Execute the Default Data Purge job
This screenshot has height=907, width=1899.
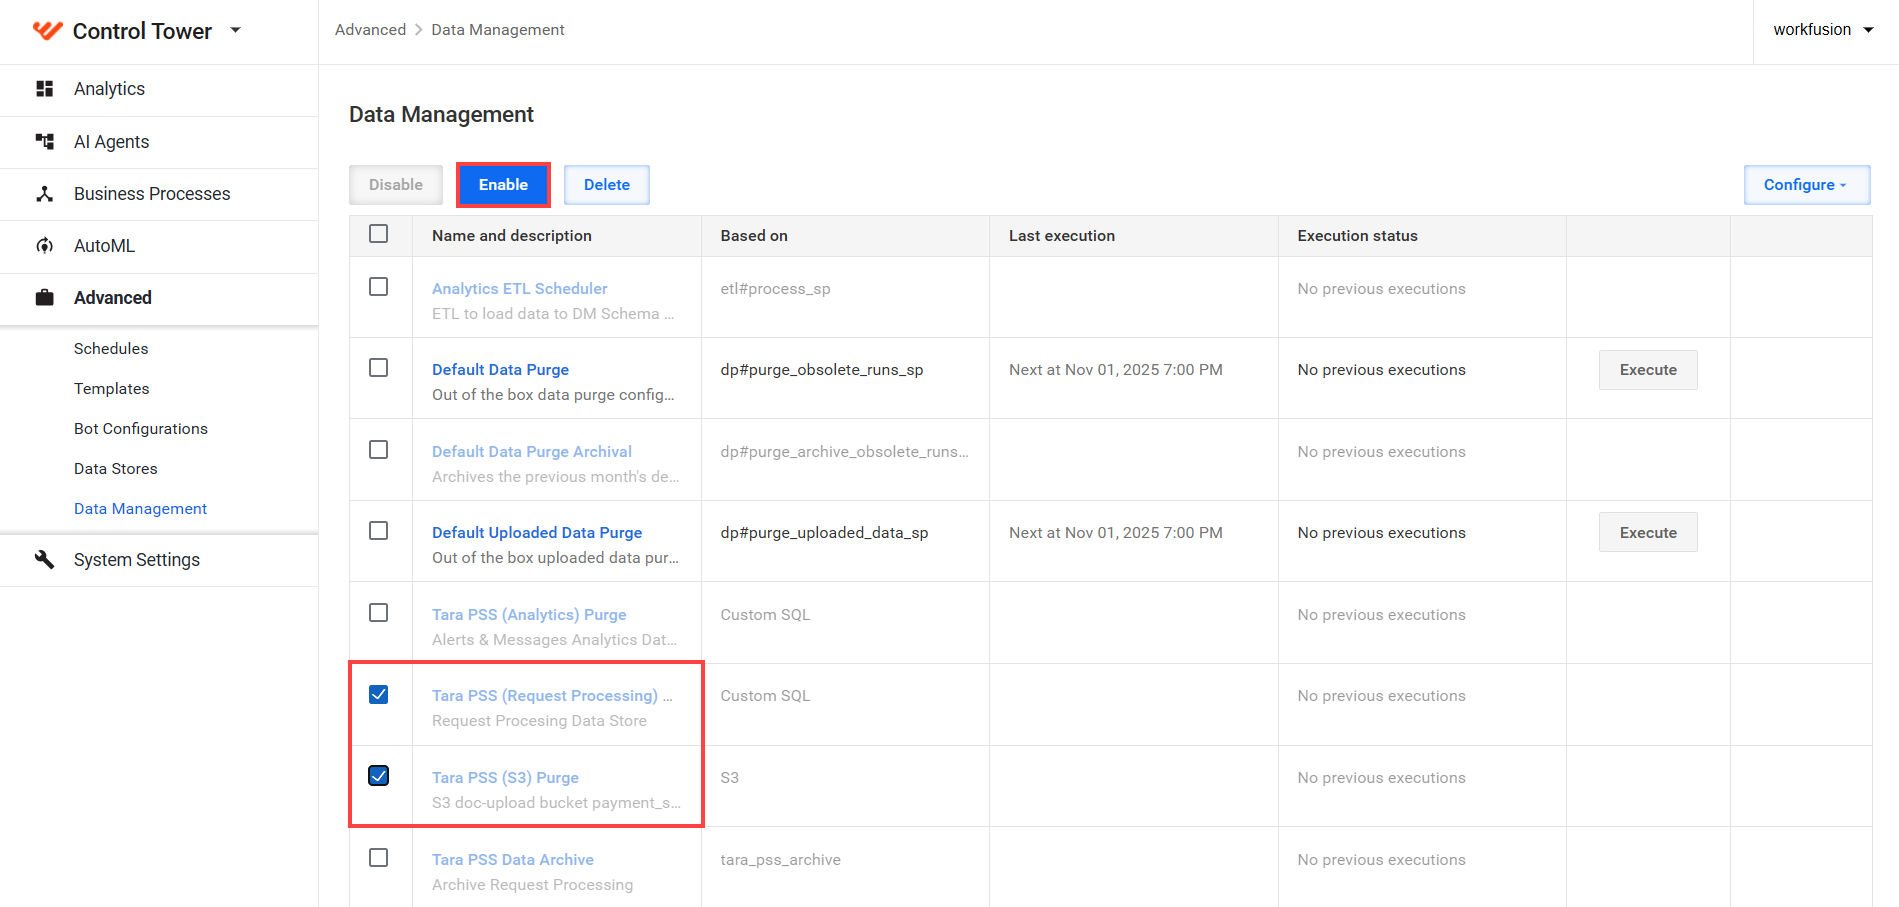[1648, 370]
